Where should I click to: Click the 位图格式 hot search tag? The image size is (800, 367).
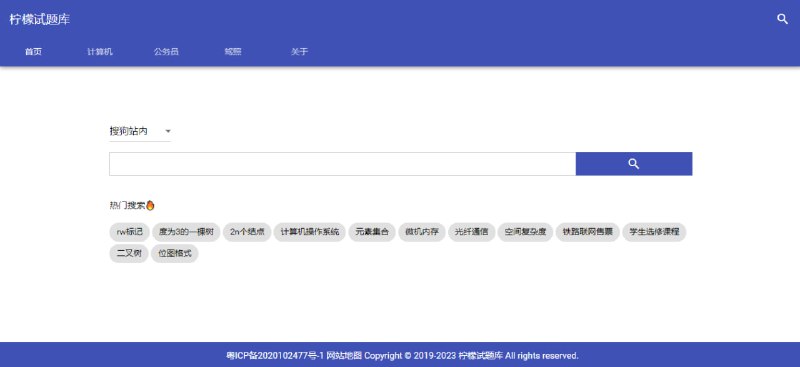coord(174,253)
